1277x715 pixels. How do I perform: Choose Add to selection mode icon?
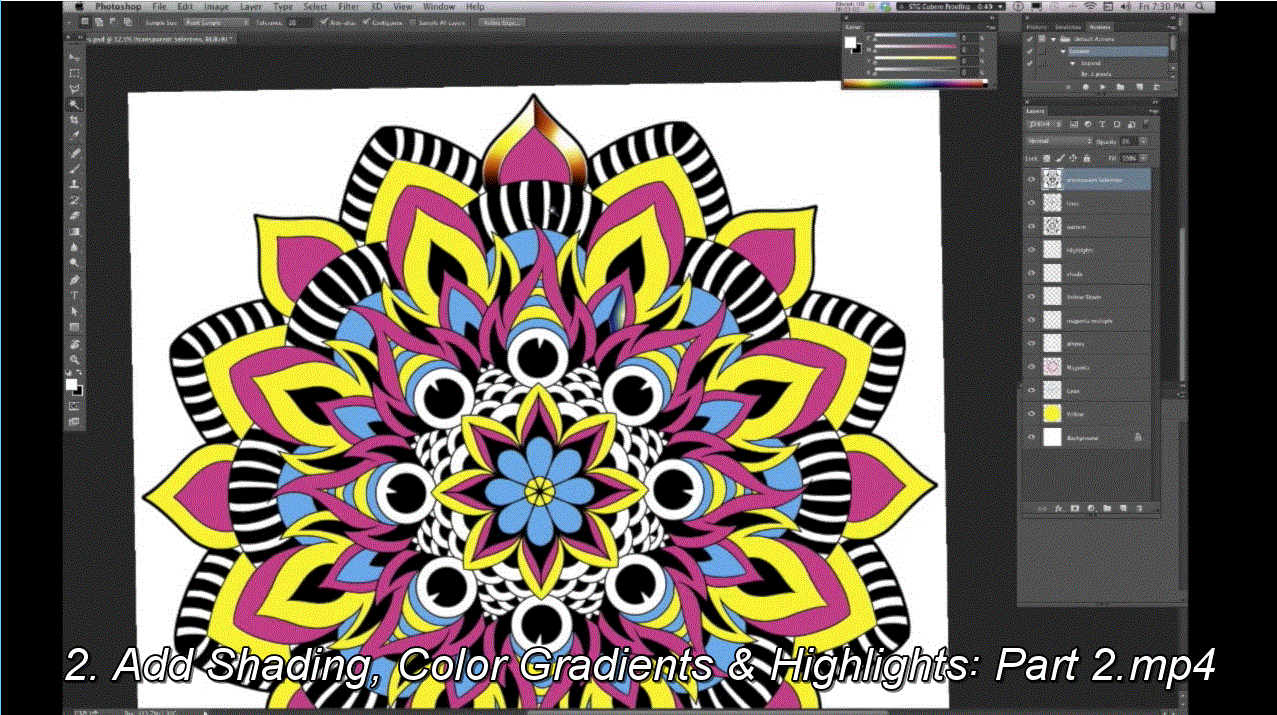pos(99,21)
